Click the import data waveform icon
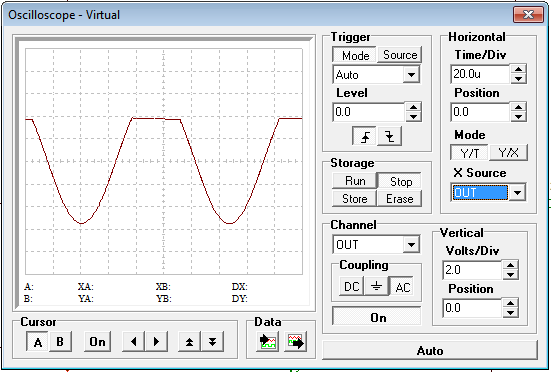Screen dimensions: 551x372 tap(268, 341)
